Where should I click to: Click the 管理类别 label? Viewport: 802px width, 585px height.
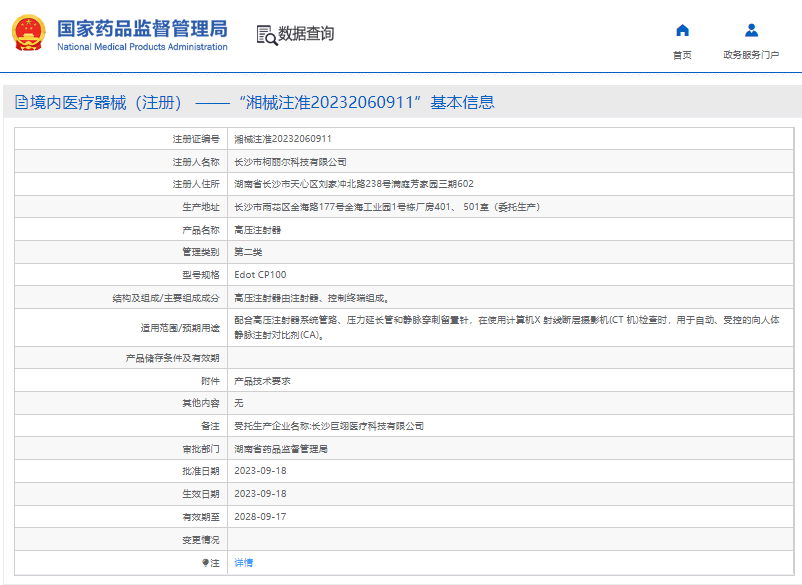201,252
